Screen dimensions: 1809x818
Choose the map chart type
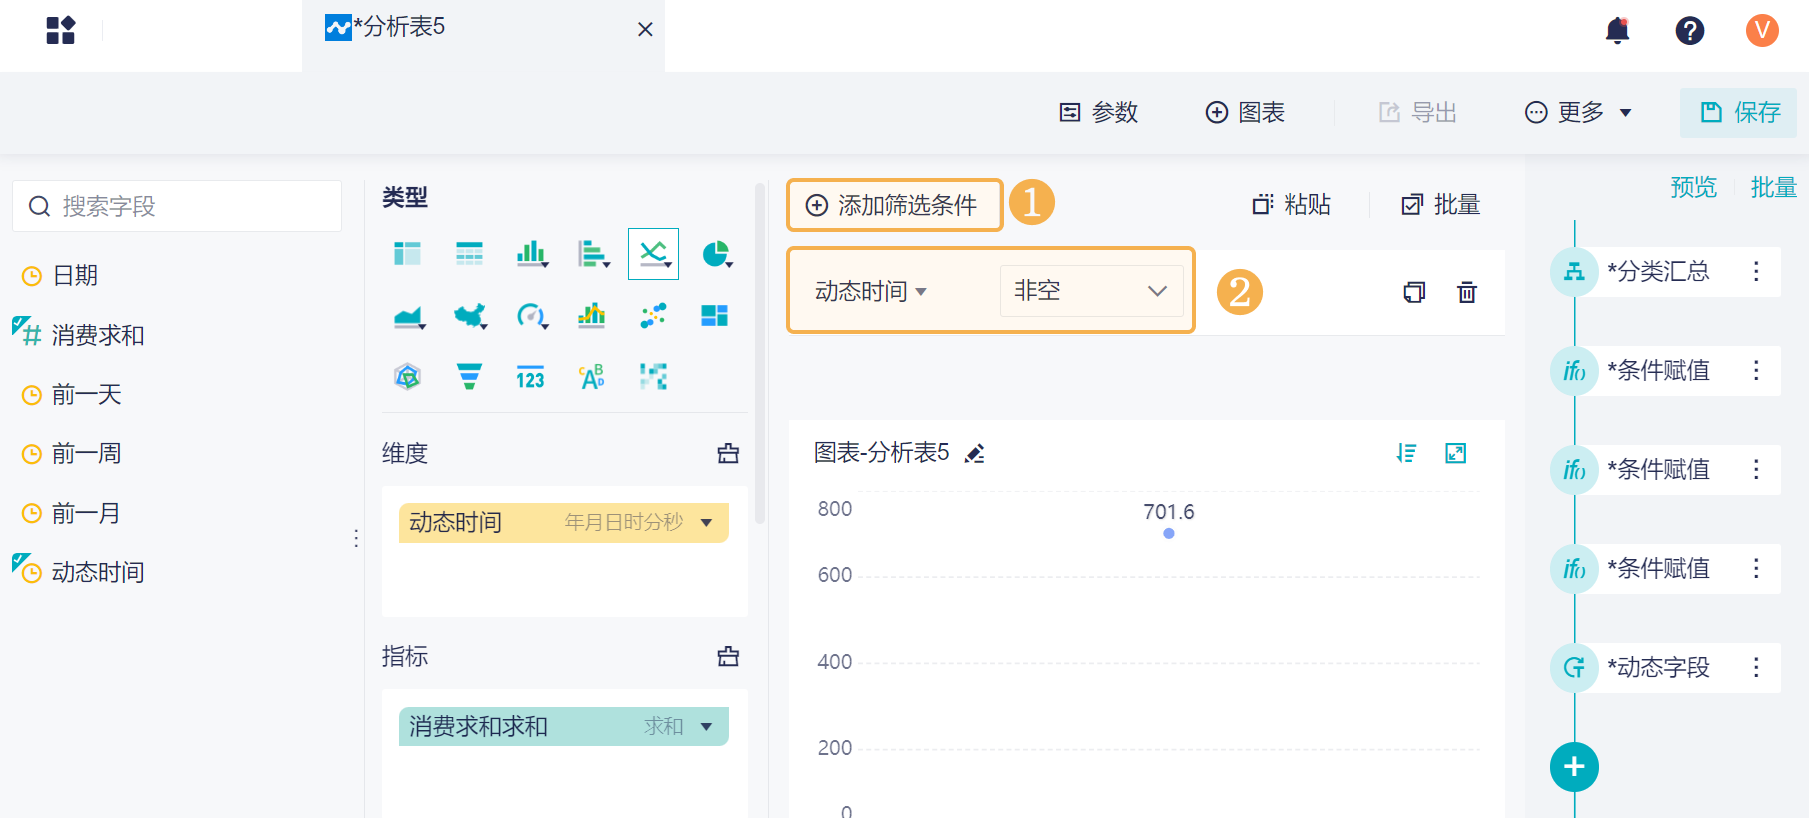coord(470,316)
